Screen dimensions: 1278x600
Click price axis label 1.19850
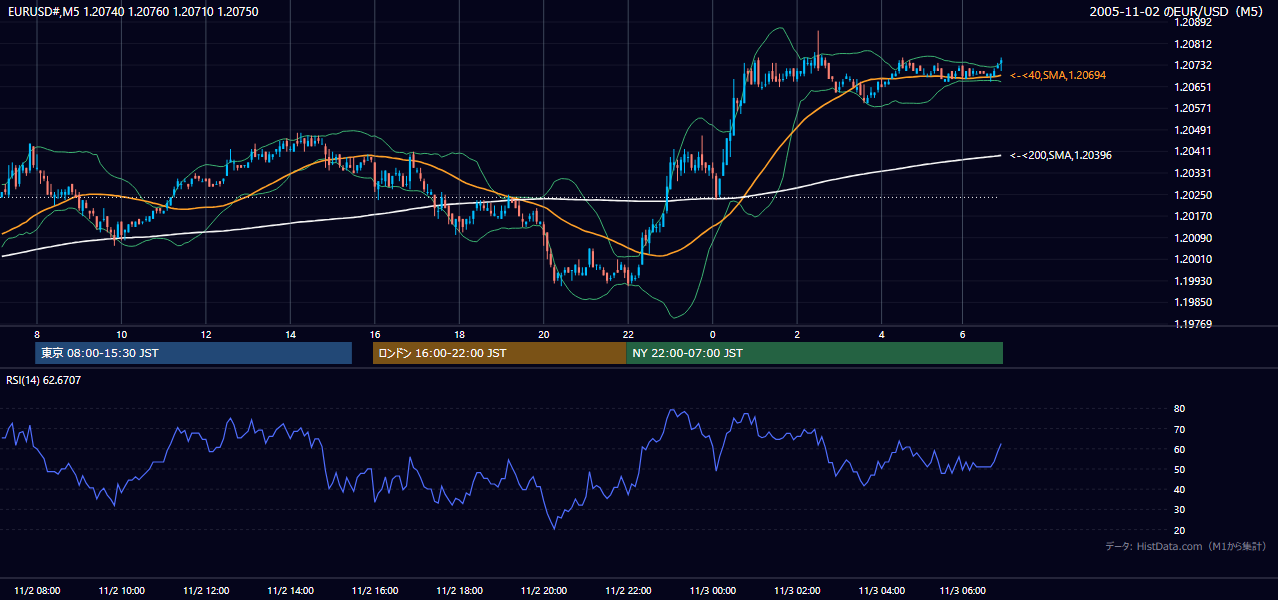1193,302
